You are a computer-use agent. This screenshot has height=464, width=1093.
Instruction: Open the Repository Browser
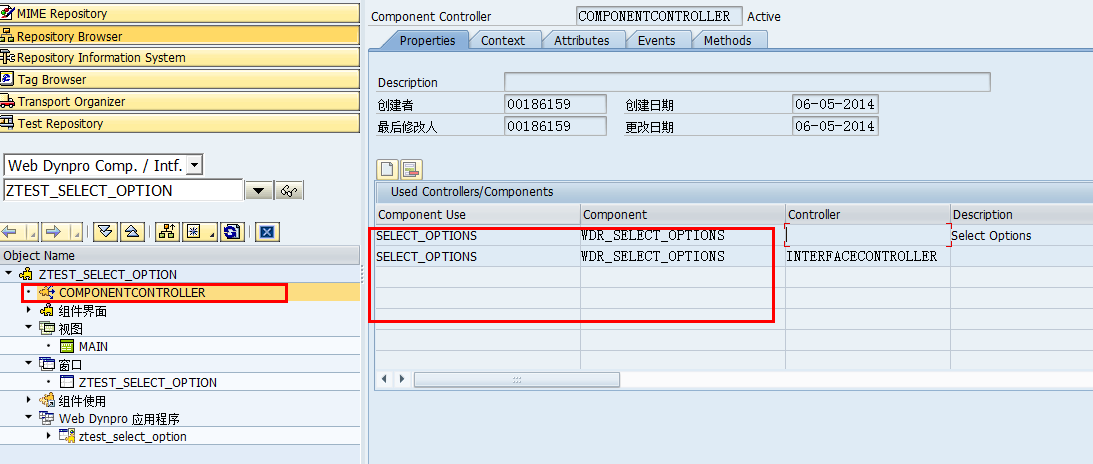[x=180, y=36]
